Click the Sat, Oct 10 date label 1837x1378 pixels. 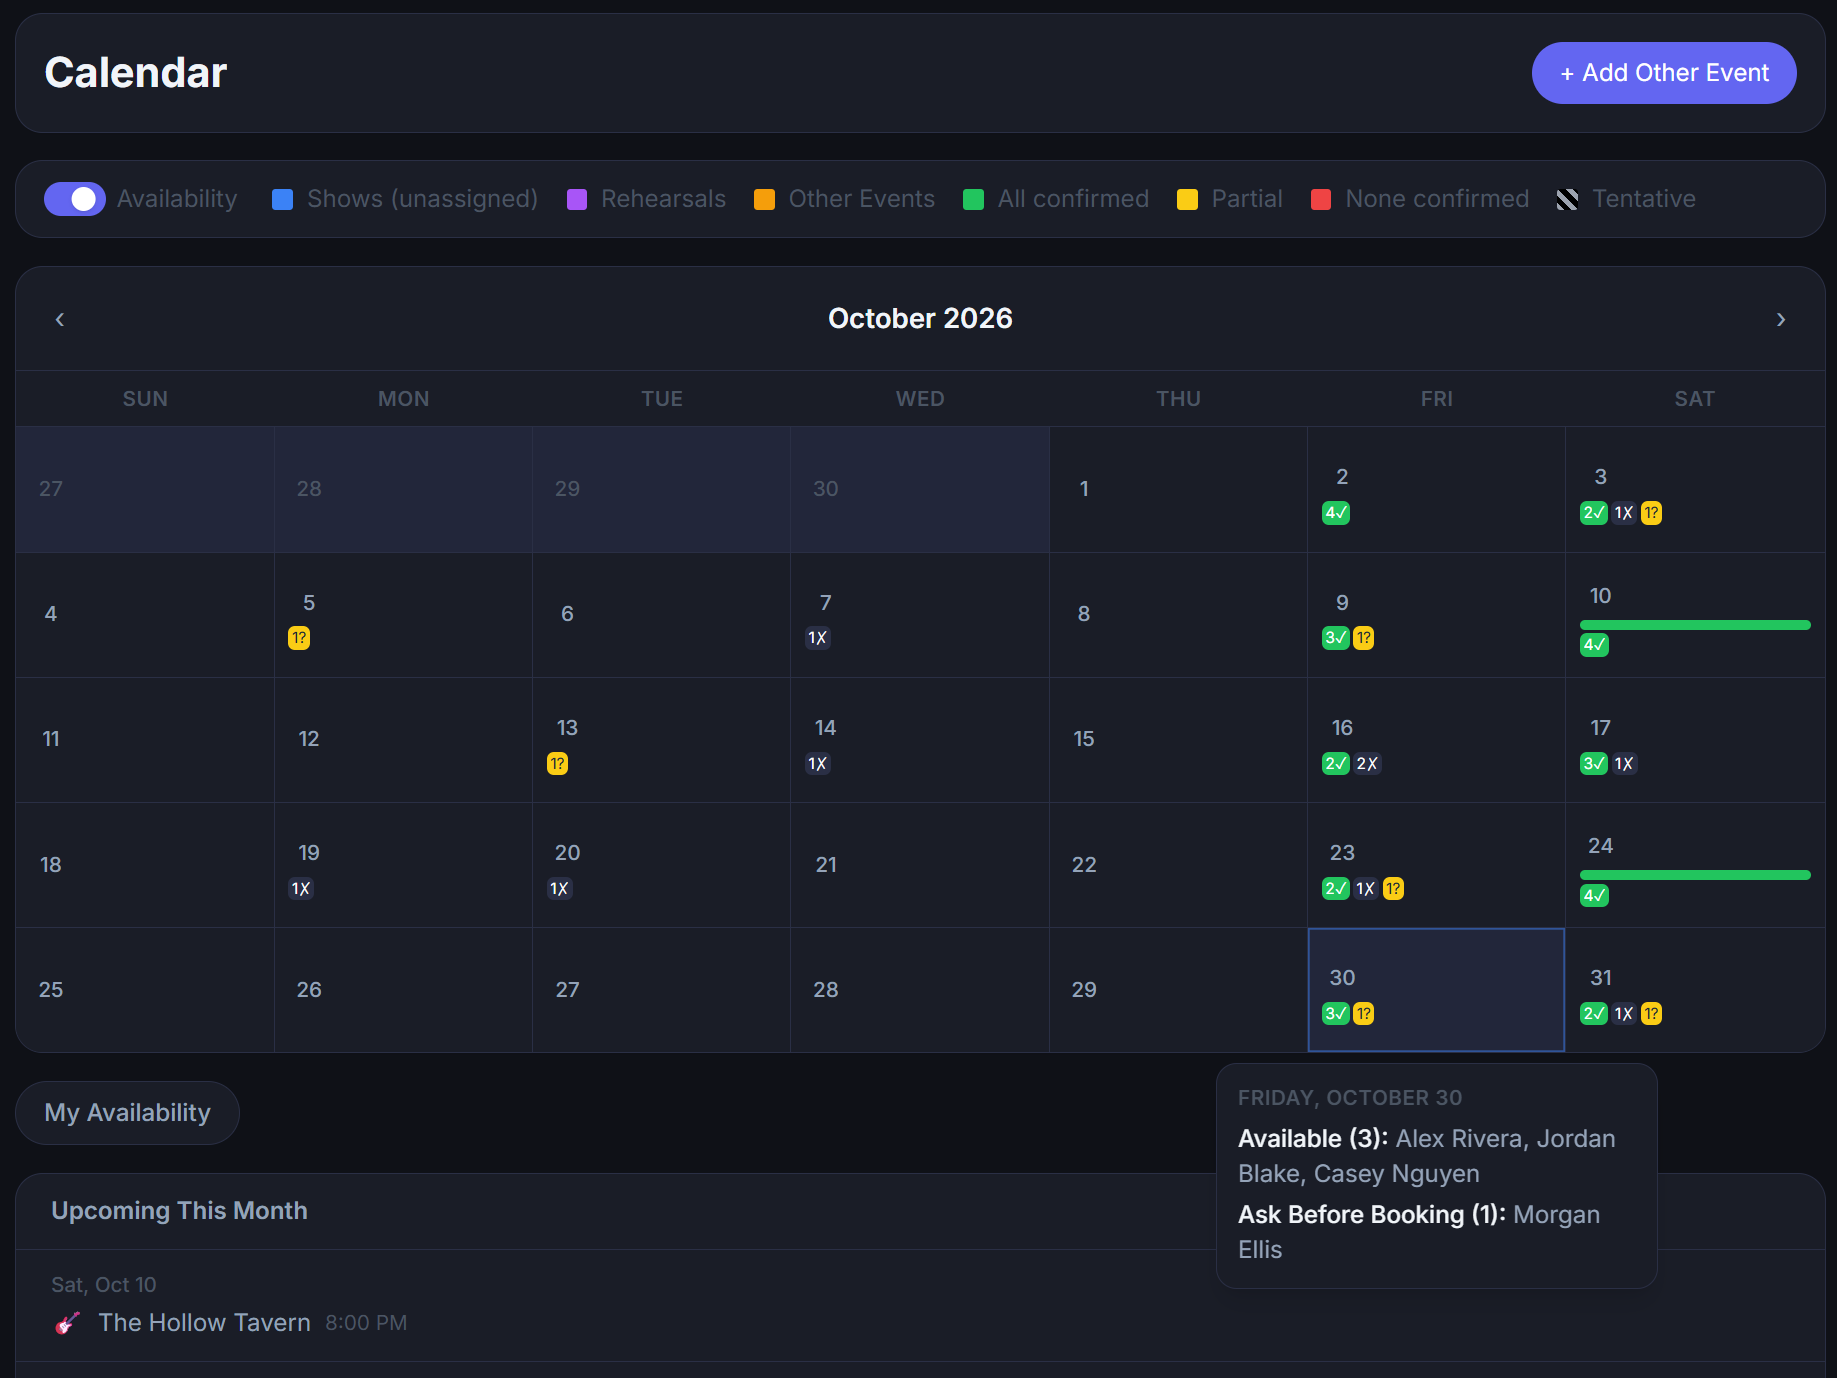click(x=104, y=1285)
